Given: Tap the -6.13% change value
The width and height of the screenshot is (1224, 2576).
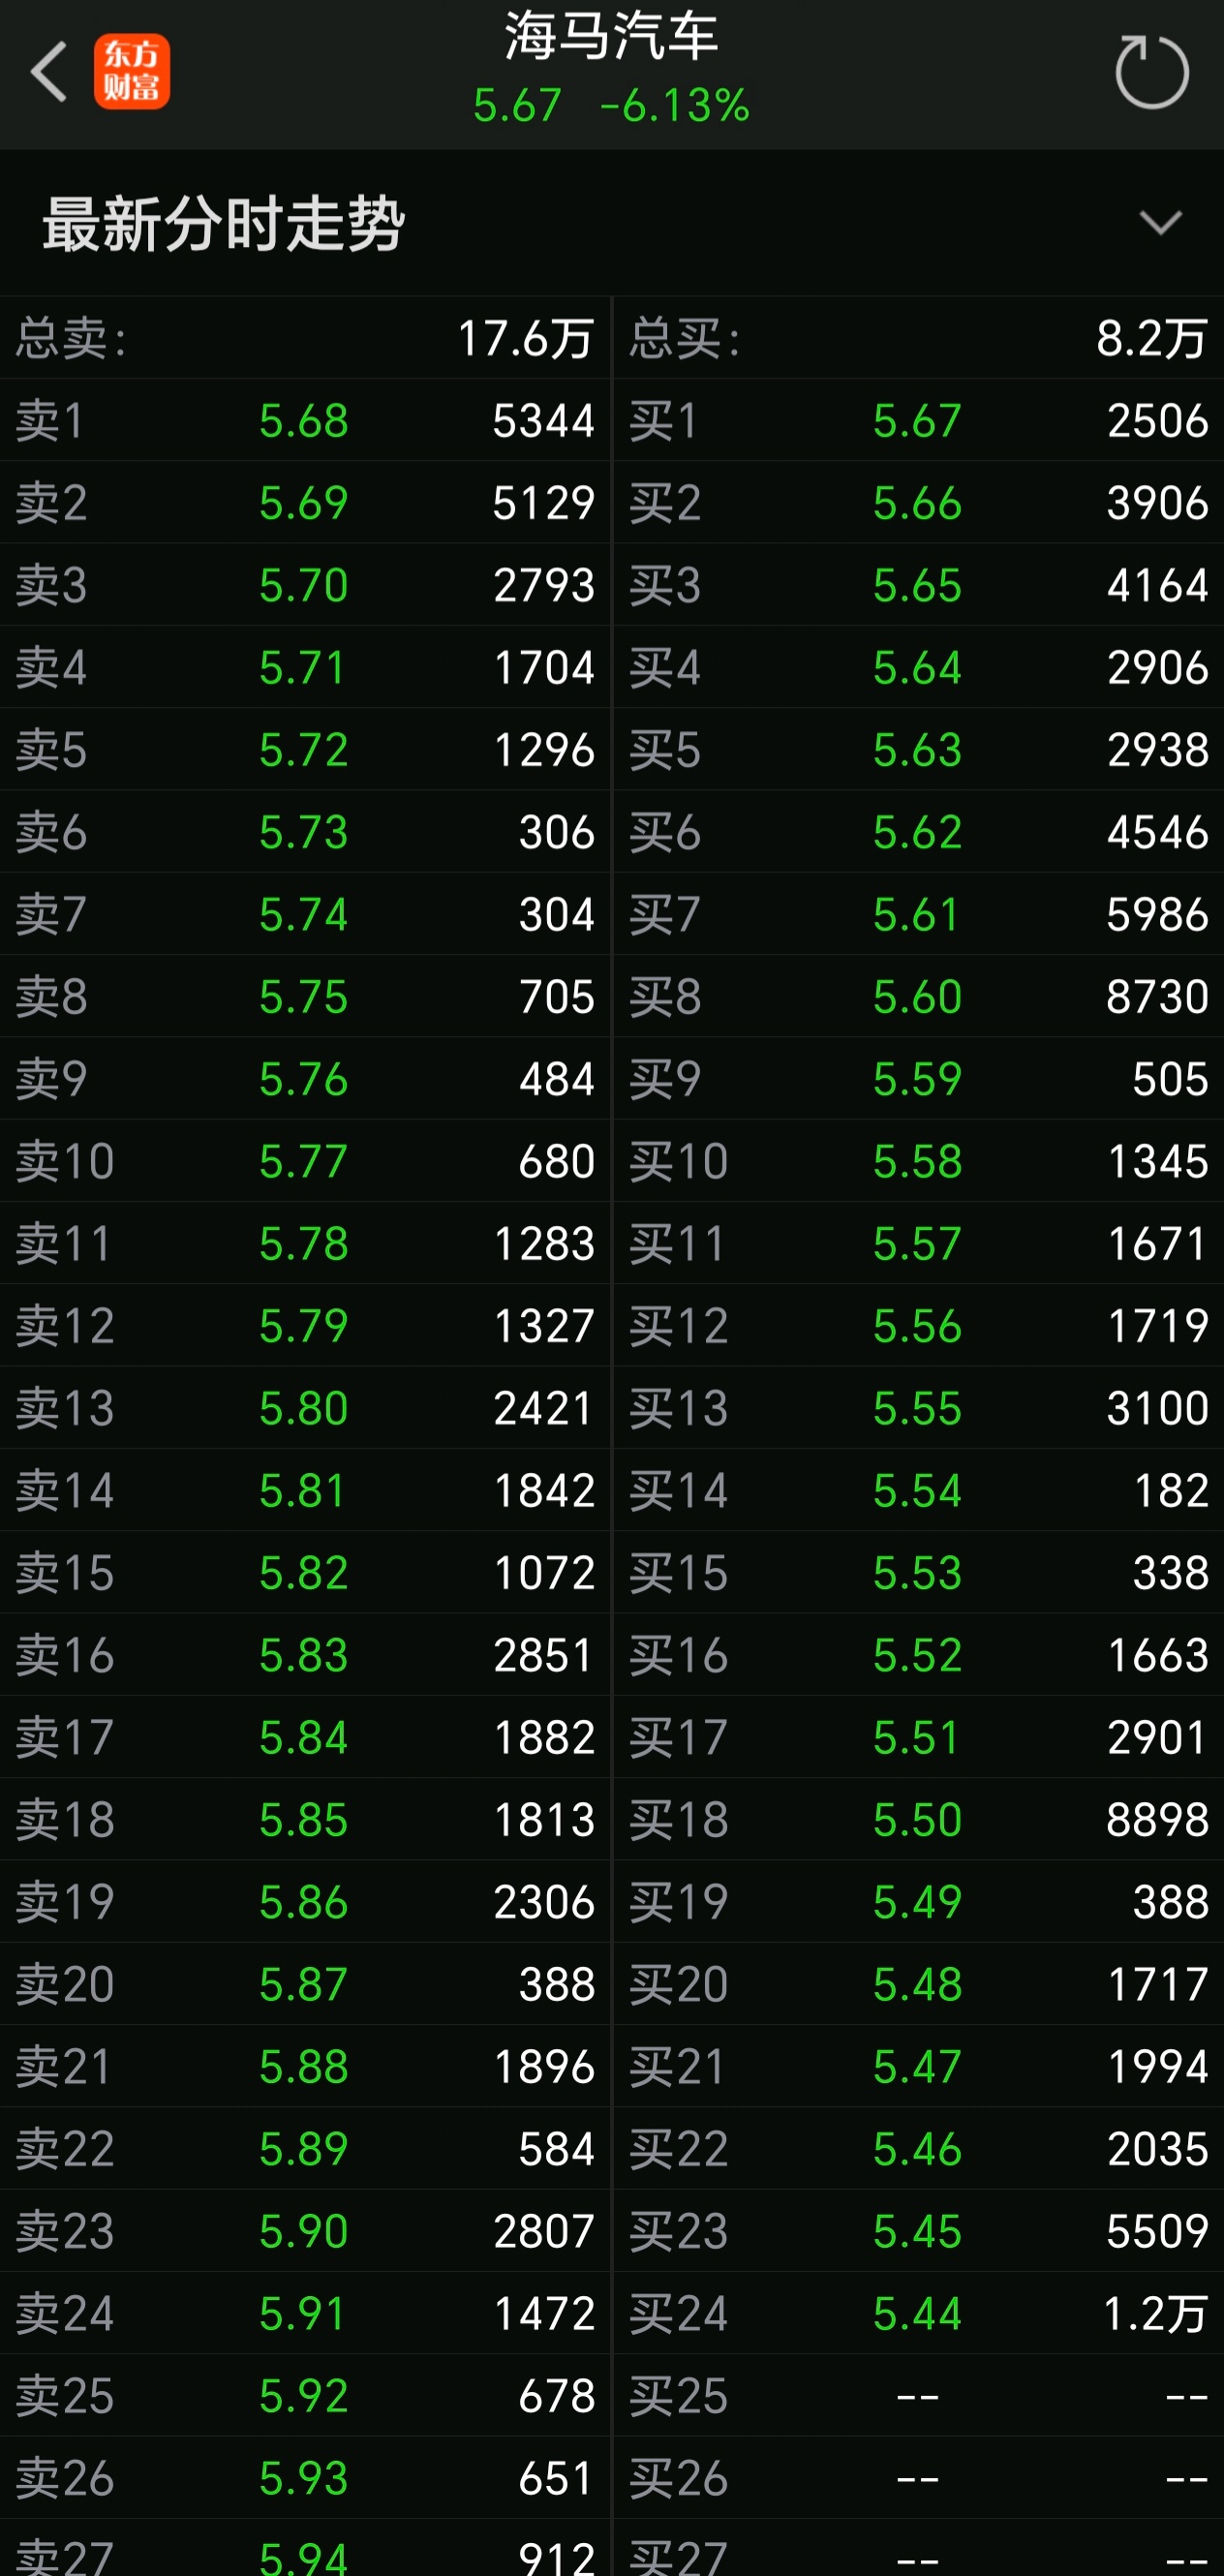Looking at the screenshot, I should pos(675,105).
